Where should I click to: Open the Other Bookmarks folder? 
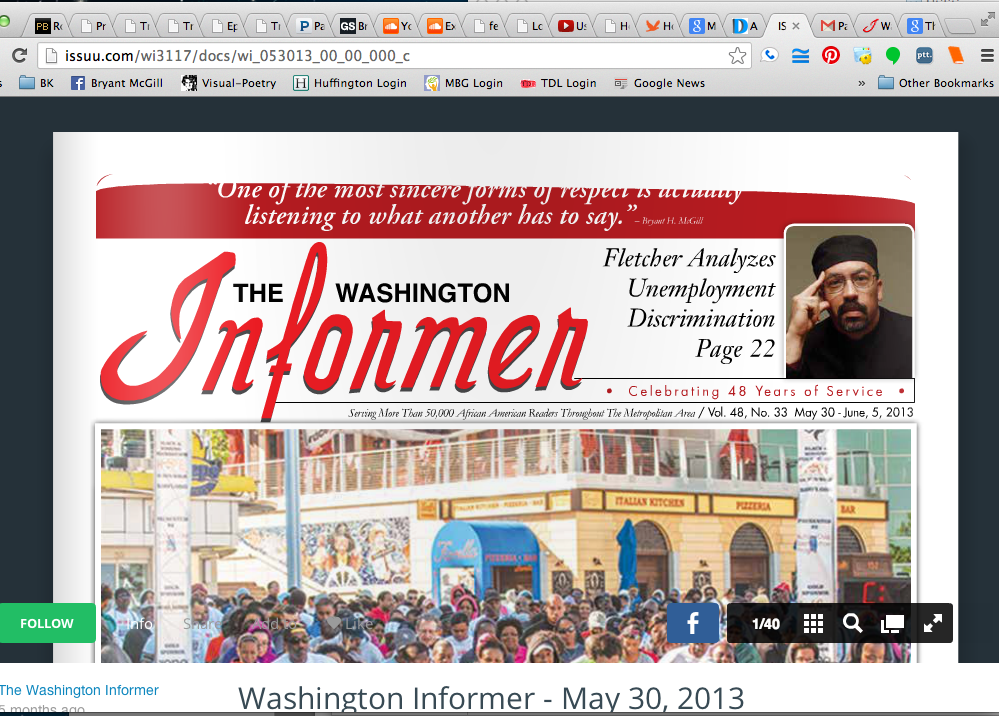coord(936,83)
